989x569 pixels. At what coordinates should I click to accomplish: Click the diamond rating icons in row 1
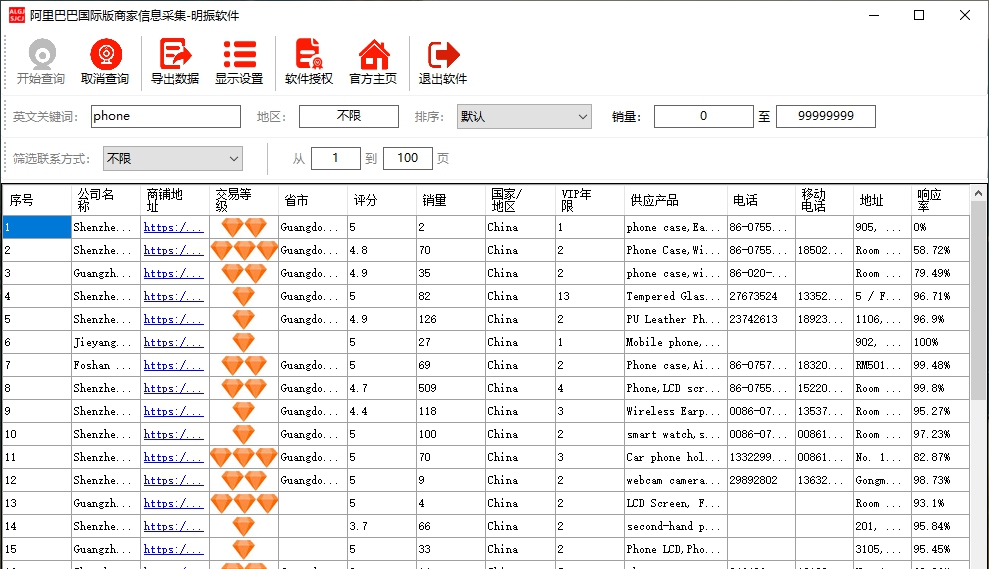[243, 227]
